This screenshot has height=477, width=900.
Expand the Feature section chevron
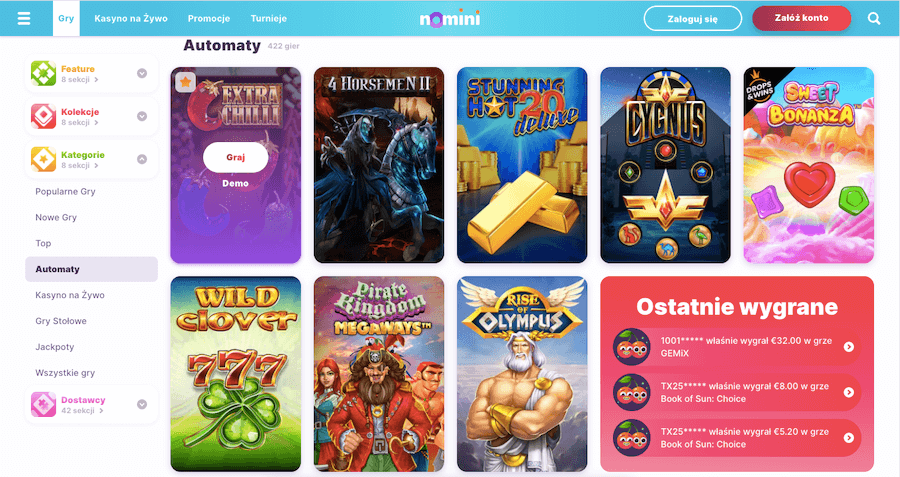[x=142, y=73]
